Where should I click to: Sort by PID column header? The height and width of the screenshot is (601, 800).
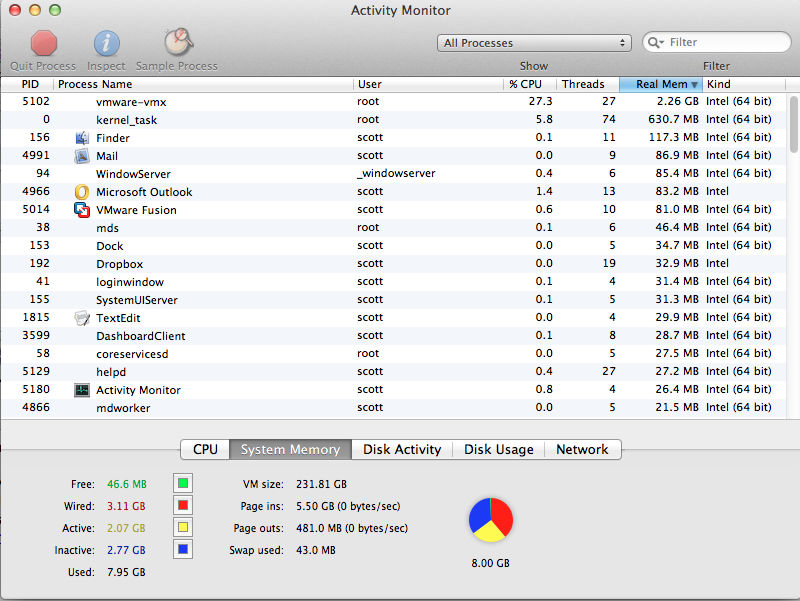click(28, 84)
